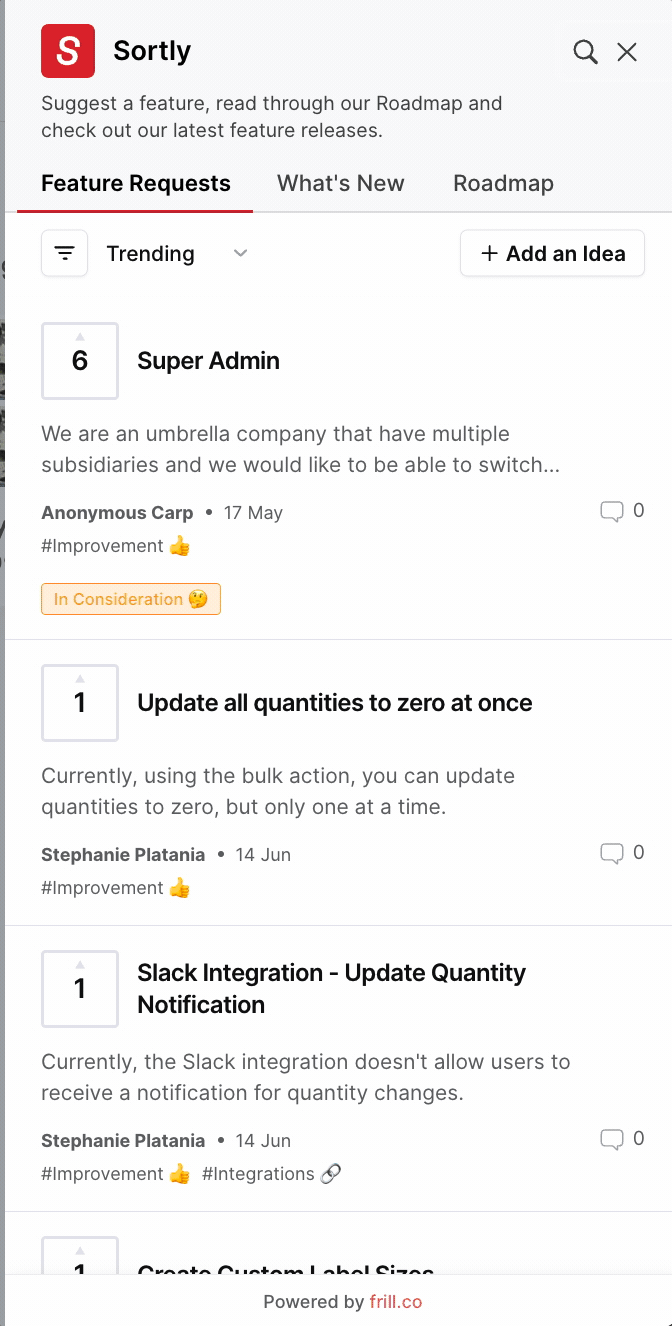Filter by the #Integrations tag
The image size is (672, 1326).
271,1174
